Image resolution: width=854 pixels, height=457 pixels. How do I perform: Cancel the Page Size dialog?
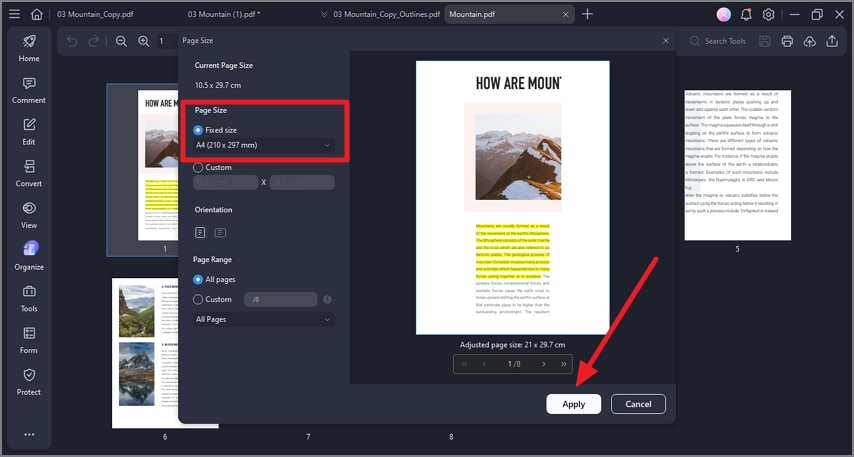point(638,404)
